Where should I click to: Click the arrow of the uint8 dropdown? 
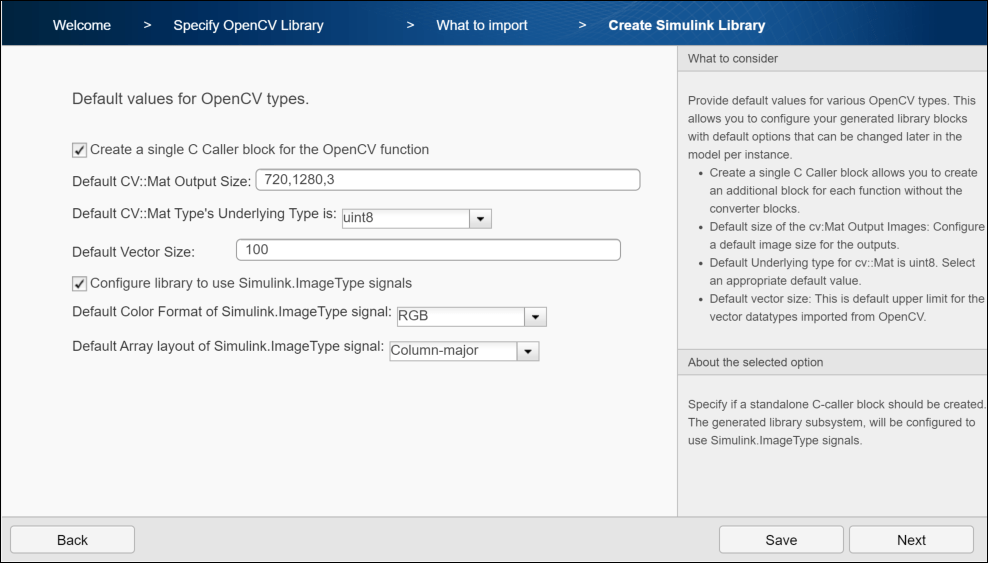(480, 218)
